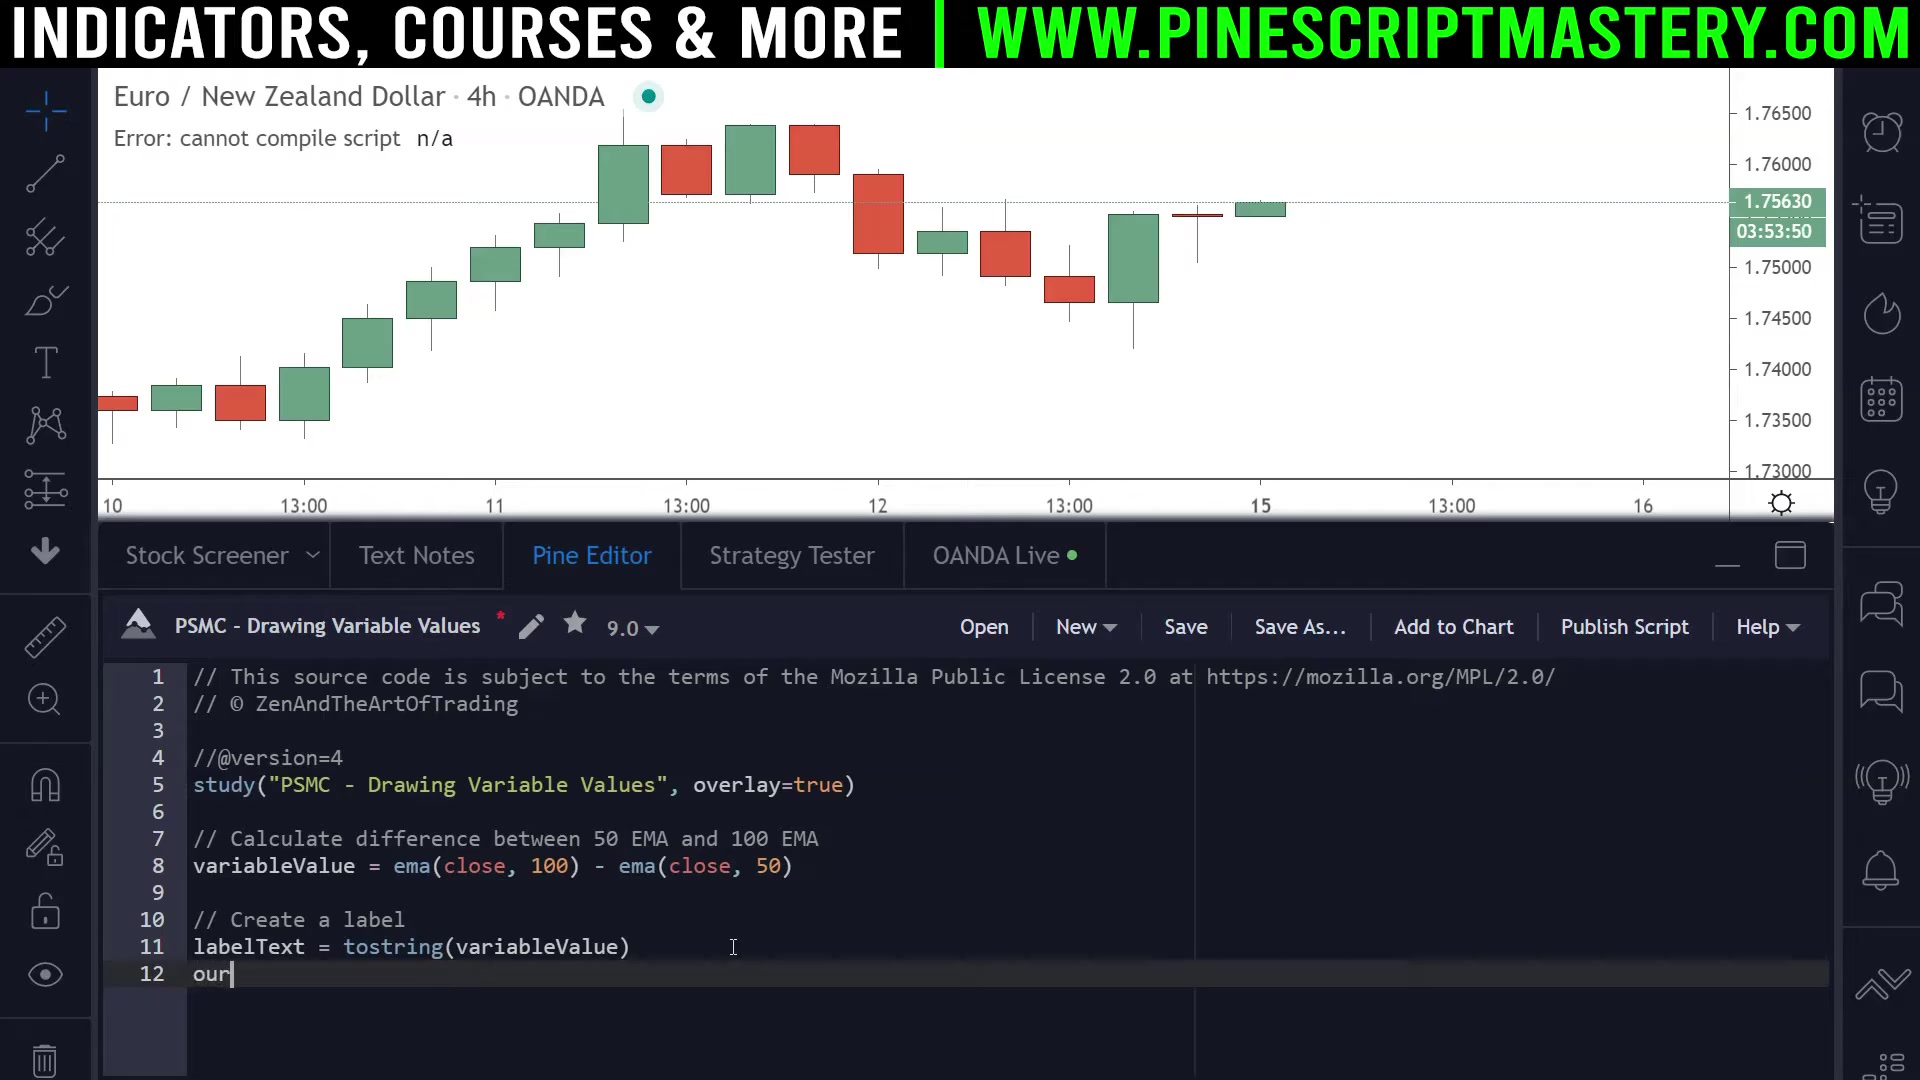Open the Ideas lightbulb panel

[x=1882, y=491]
